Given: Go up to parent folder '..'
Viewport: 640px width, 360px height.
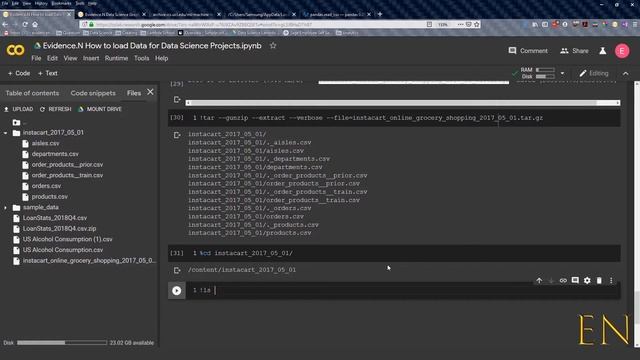Looking at the screenshot, I should 20,122.
